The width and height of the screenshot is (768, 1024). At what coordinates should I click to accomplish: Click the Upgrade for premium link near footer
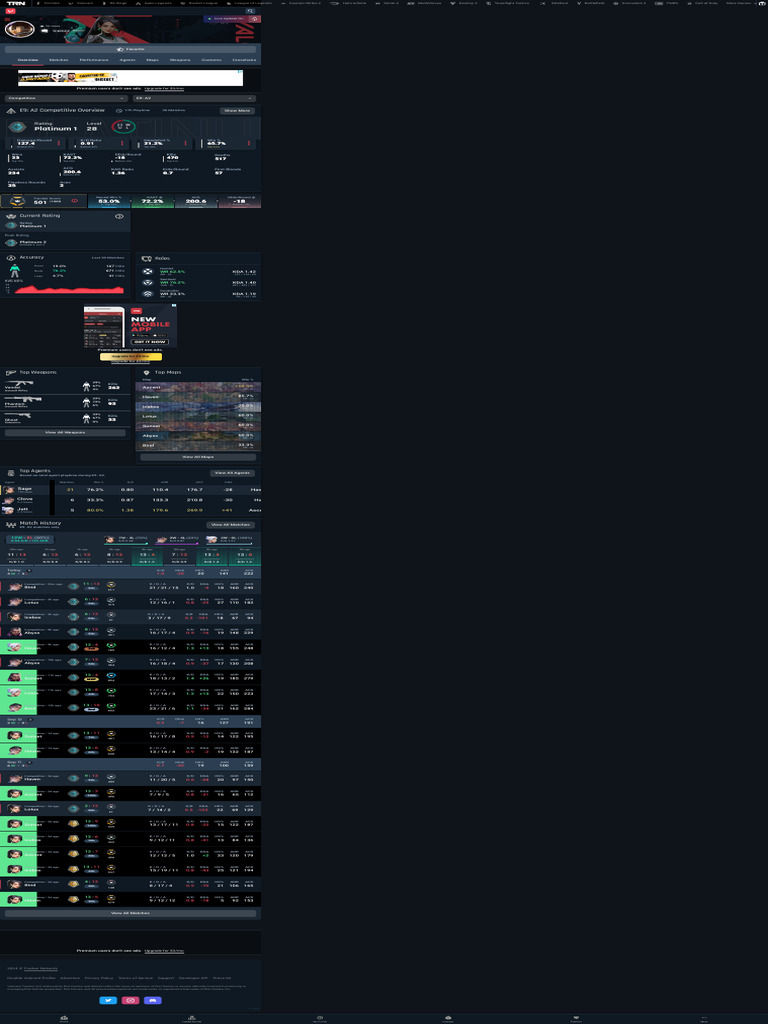click(x=164, y=951)
